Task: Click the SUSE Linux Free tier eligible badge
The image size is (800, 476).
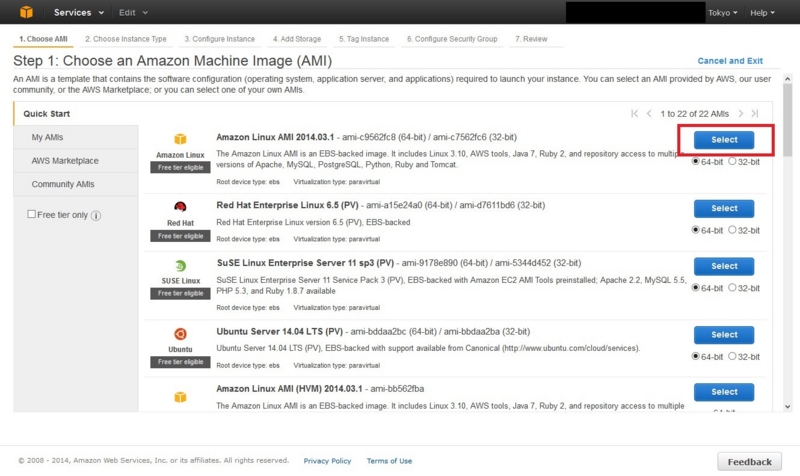Action: click(x=180, y=293)
